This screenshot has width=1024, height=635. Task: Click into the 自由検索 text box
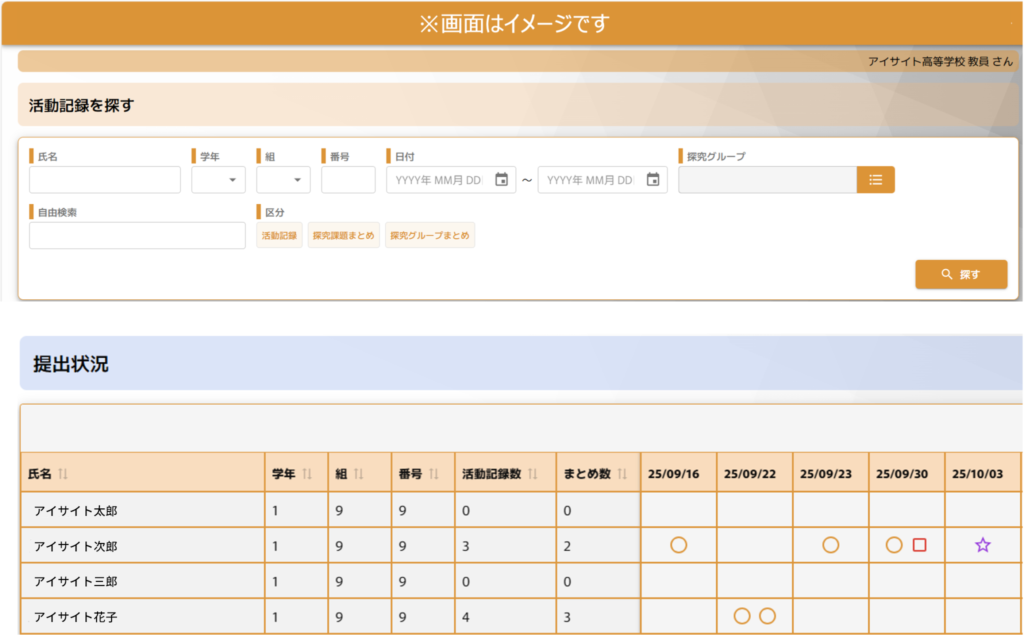(137, 236)
